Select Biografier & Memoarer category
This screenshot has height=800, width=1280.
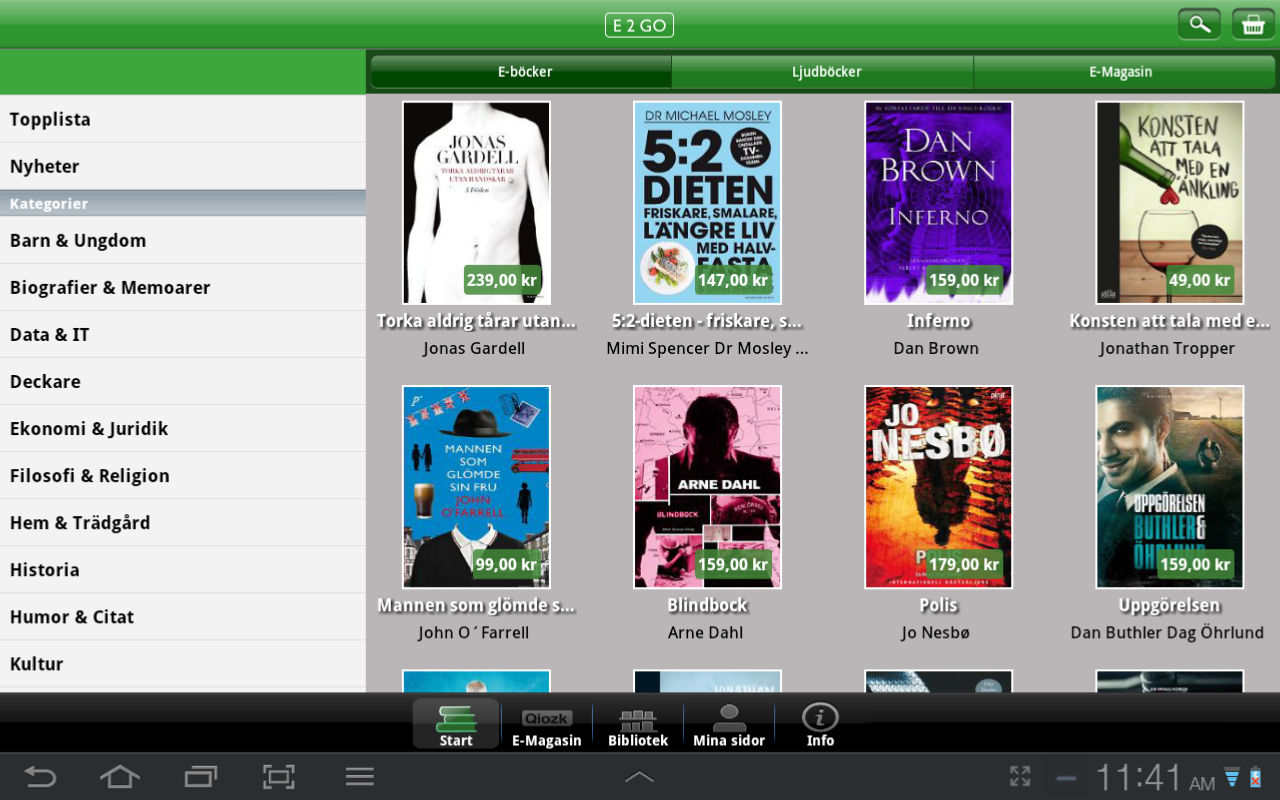click(x=183, y=287)
